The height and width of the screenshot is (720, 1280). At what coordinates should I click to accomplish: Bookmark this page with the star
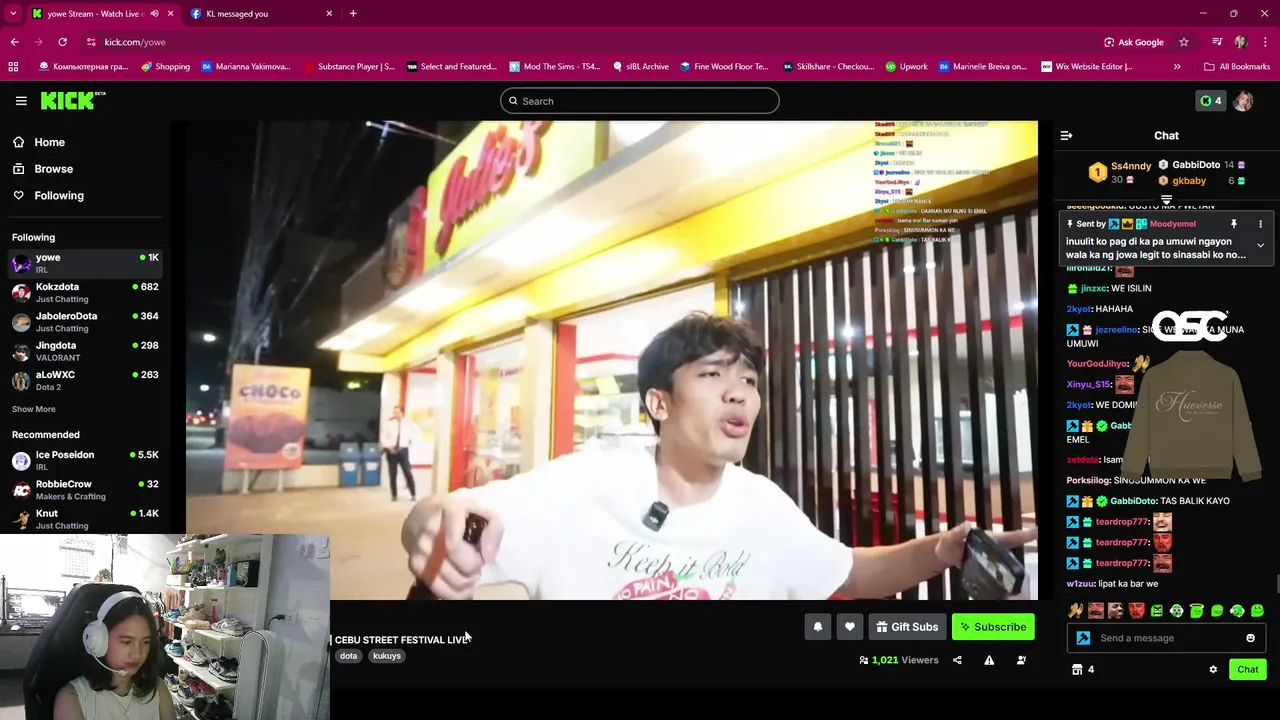click(1184, 42)
